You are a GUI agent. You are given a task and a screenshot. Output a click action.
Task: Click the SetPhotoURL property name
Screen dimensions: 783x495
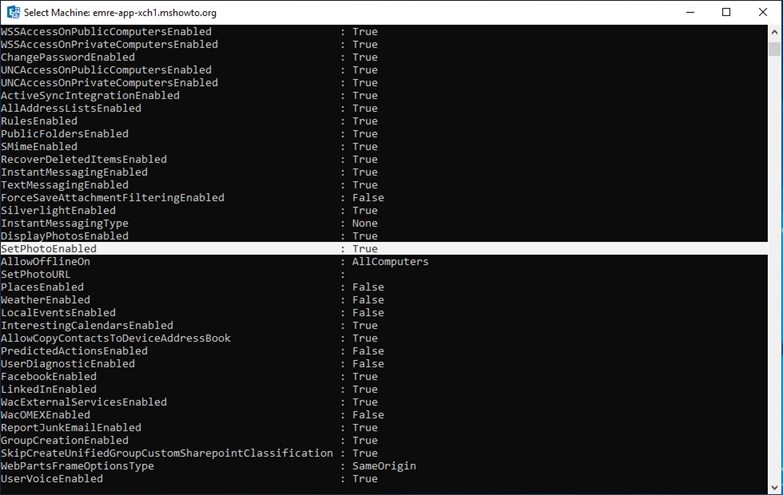point(35,274)
